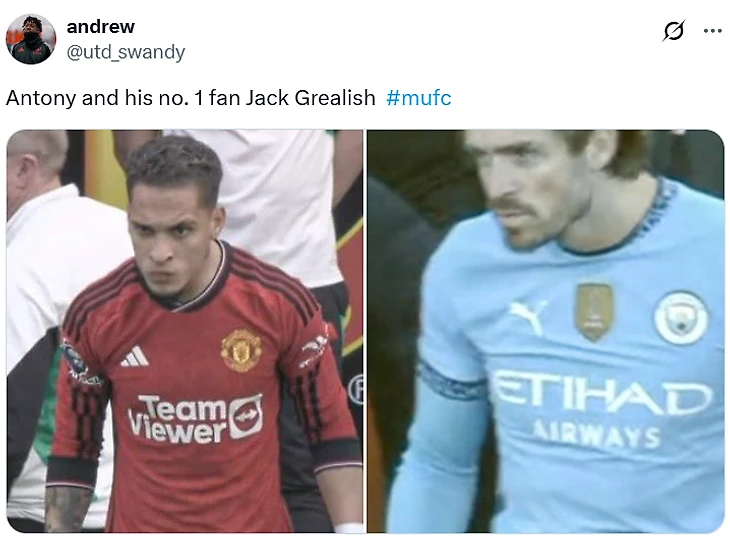
Task: Click the gold badge on blue shirt
Action: pos(594,311)
